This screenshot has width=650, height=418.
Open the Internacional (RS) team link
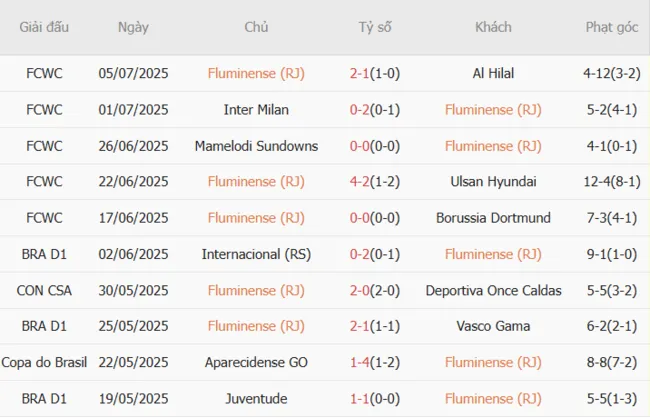256,254
